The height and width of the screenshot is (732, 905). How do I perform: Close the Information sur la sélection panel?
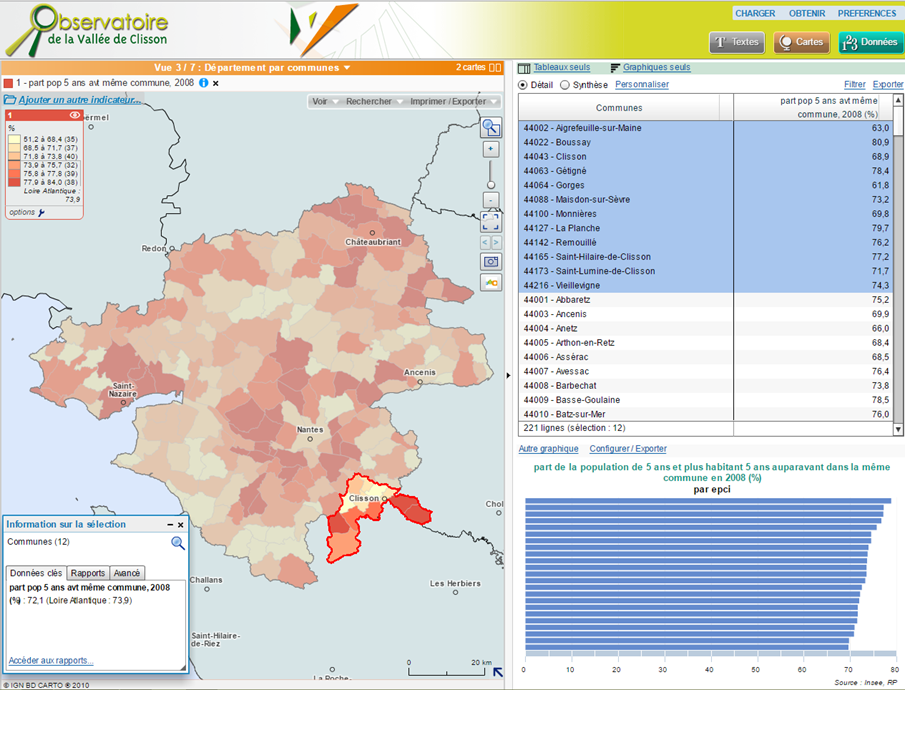(x=181, y=525)
